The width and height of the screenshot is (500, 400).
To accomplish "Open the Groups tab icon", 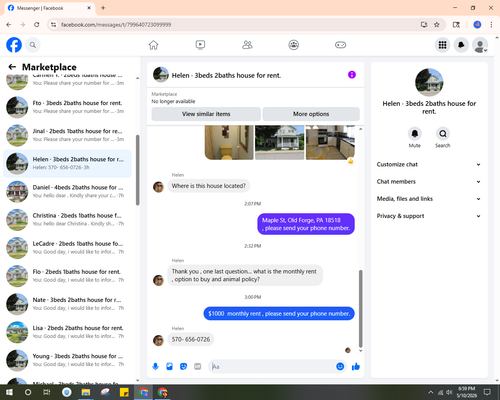I will [x=294, y=45].
